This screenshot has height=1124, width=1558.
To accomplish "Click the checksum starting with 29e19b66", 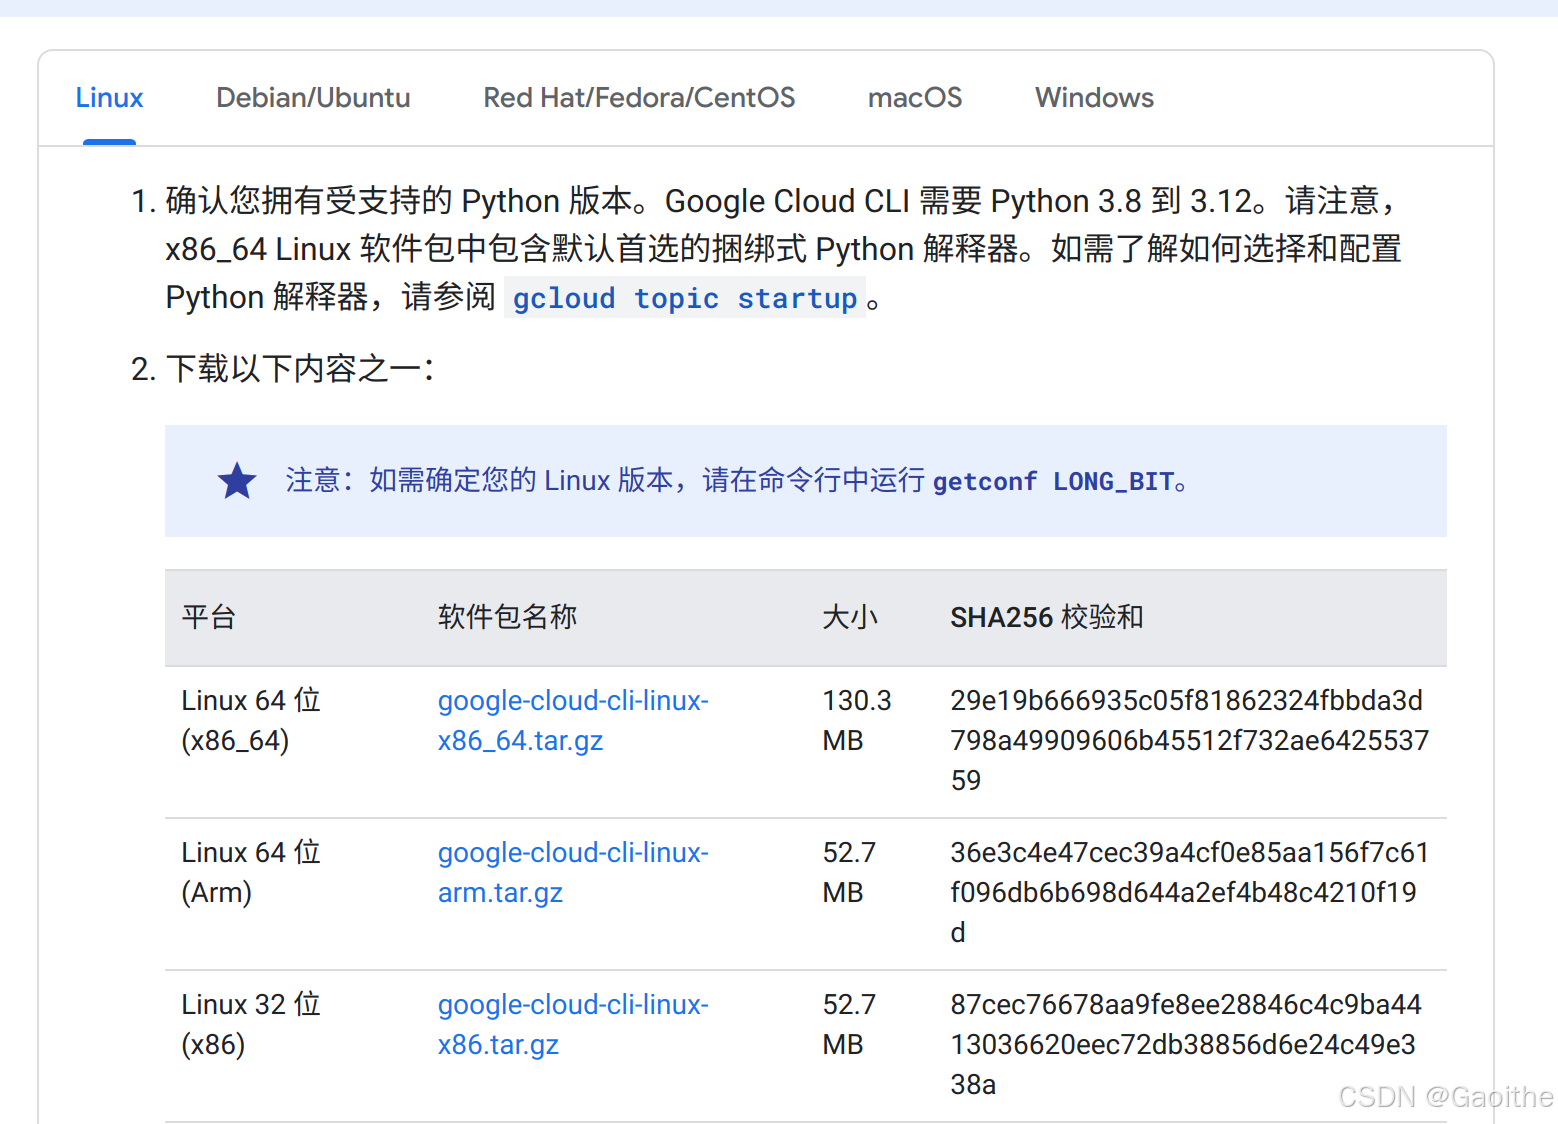I will (x=1189, y=740).
